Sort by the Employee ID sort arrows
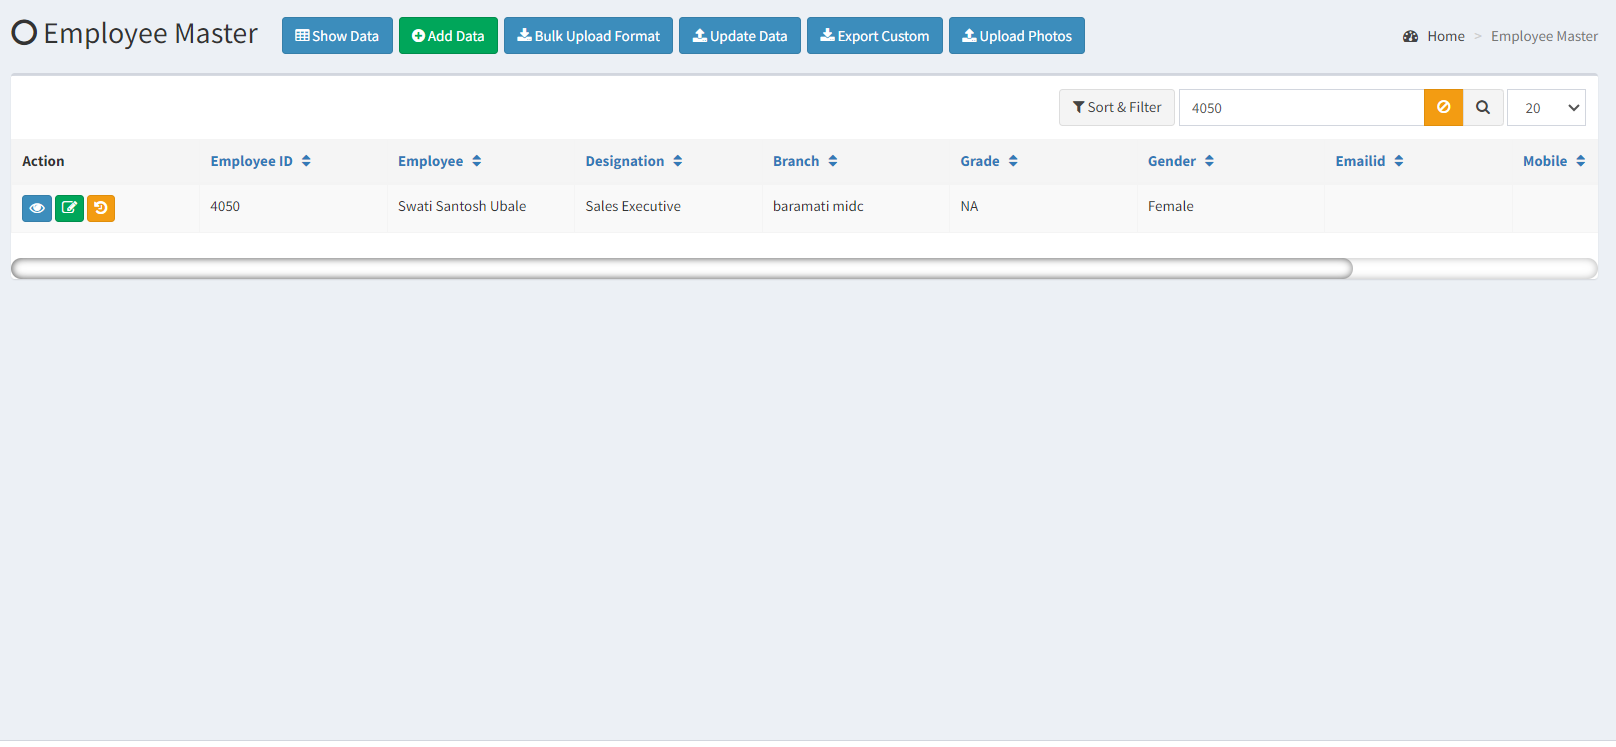The width and height of the screenshot is (1616, 747). [306, 161]
